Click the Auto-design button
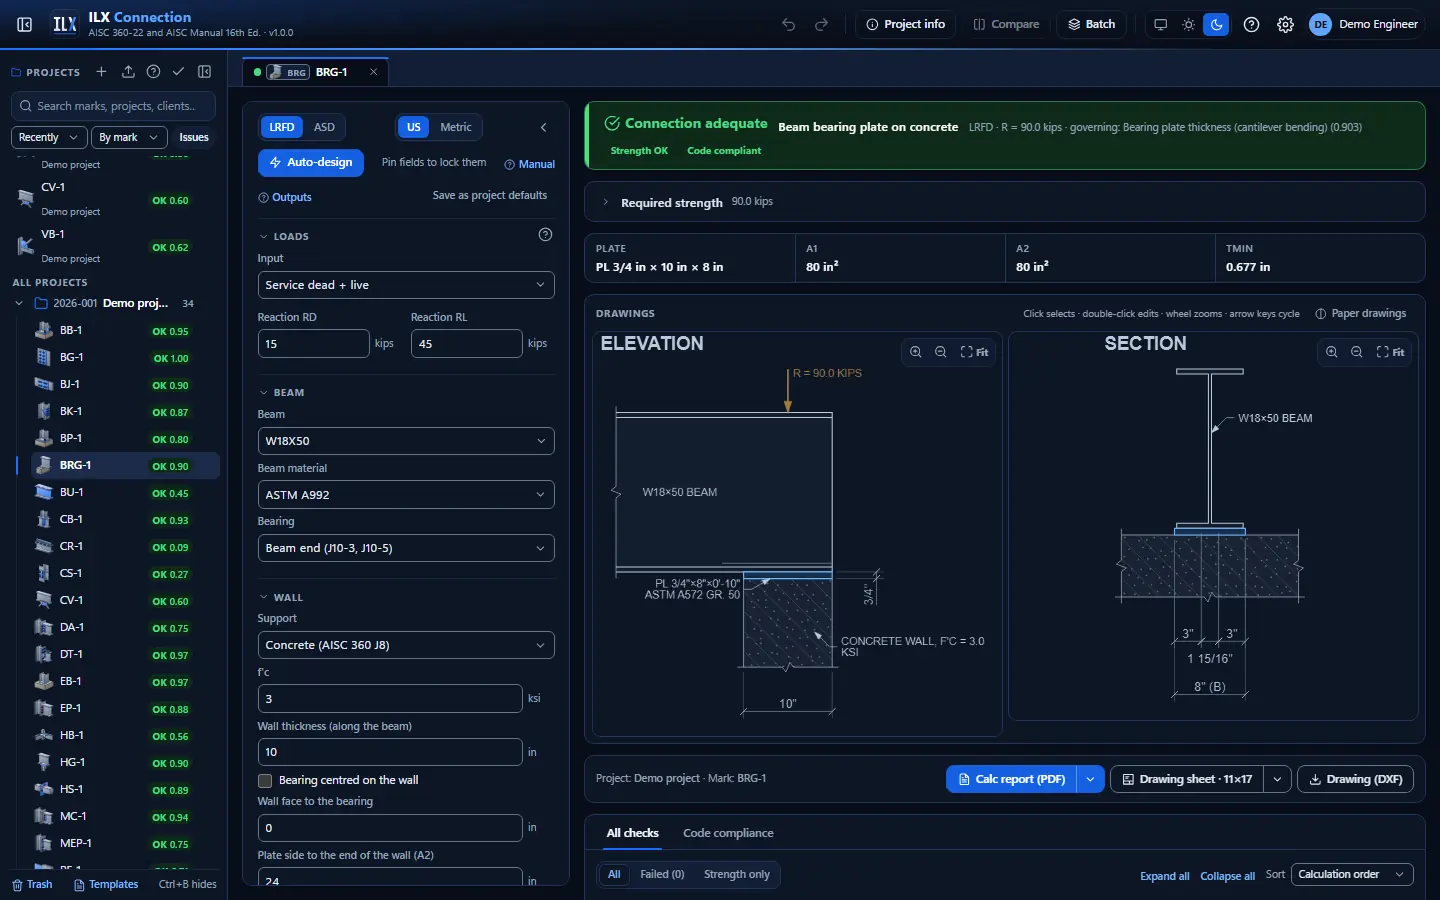 [x=311, y=162]
